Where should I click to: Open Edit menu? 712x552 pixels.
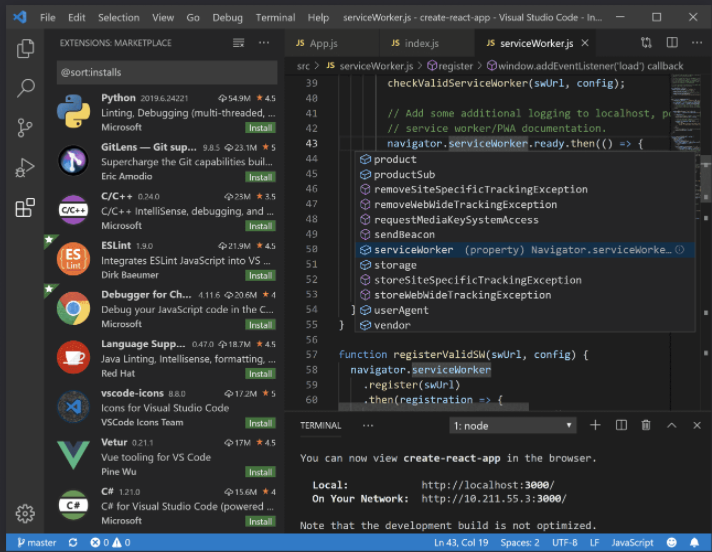coord(77,18)
